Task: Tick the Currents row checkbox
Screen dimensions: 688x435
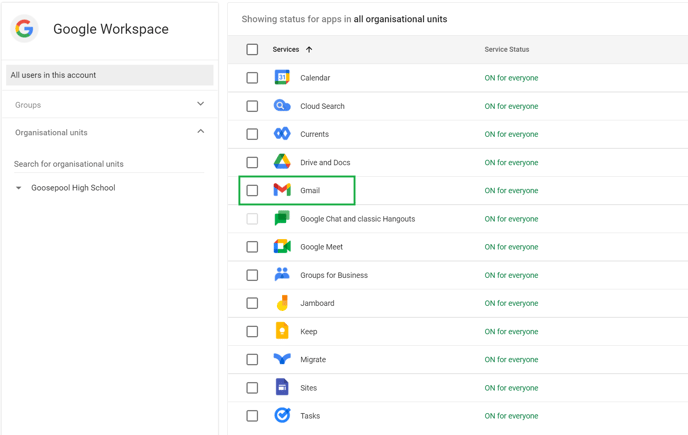Action: pos(252,134)
